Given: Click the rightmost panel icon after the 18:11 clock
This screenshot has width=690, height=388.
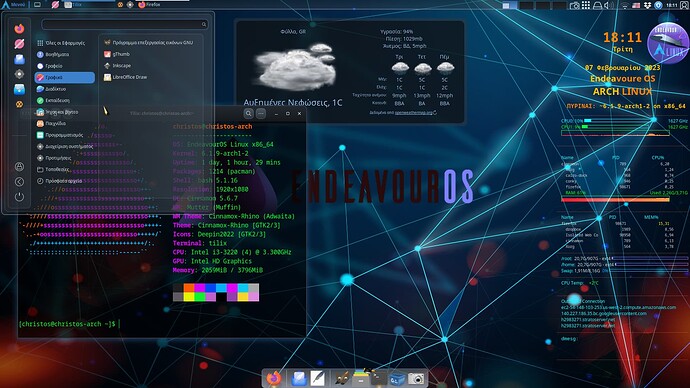Looking at the screenshot, I should click(684, 5).
